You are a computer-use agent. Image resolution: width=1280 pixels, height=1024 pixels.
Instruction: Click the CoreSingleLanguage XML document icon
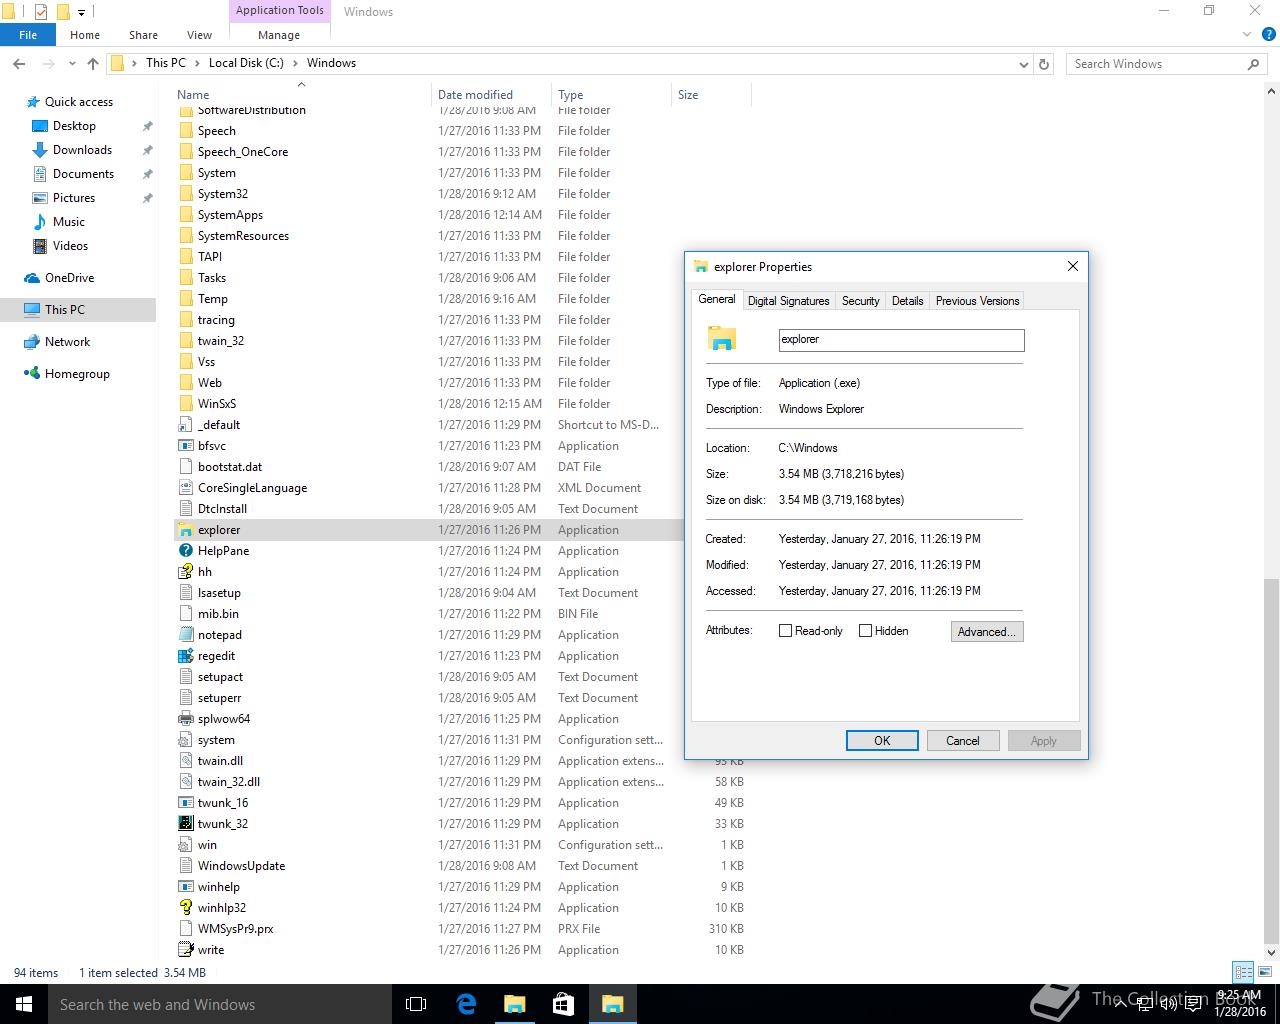click(x=185, y=488)
